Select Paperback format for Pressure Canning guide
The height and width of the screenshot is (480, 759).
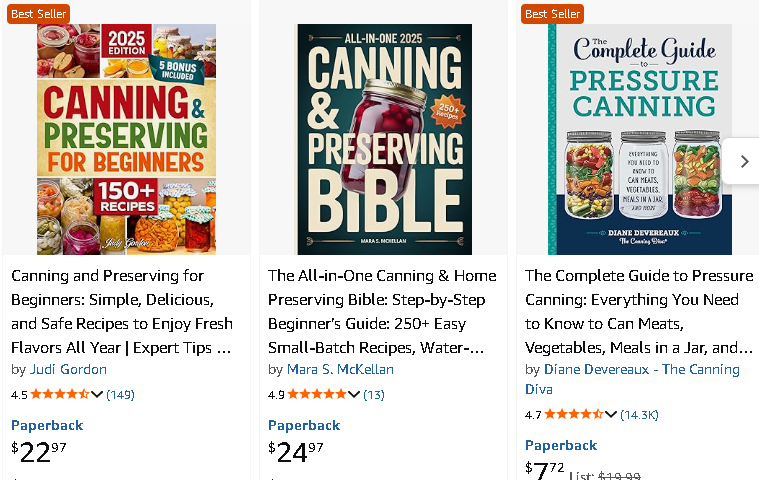(561, 445)
